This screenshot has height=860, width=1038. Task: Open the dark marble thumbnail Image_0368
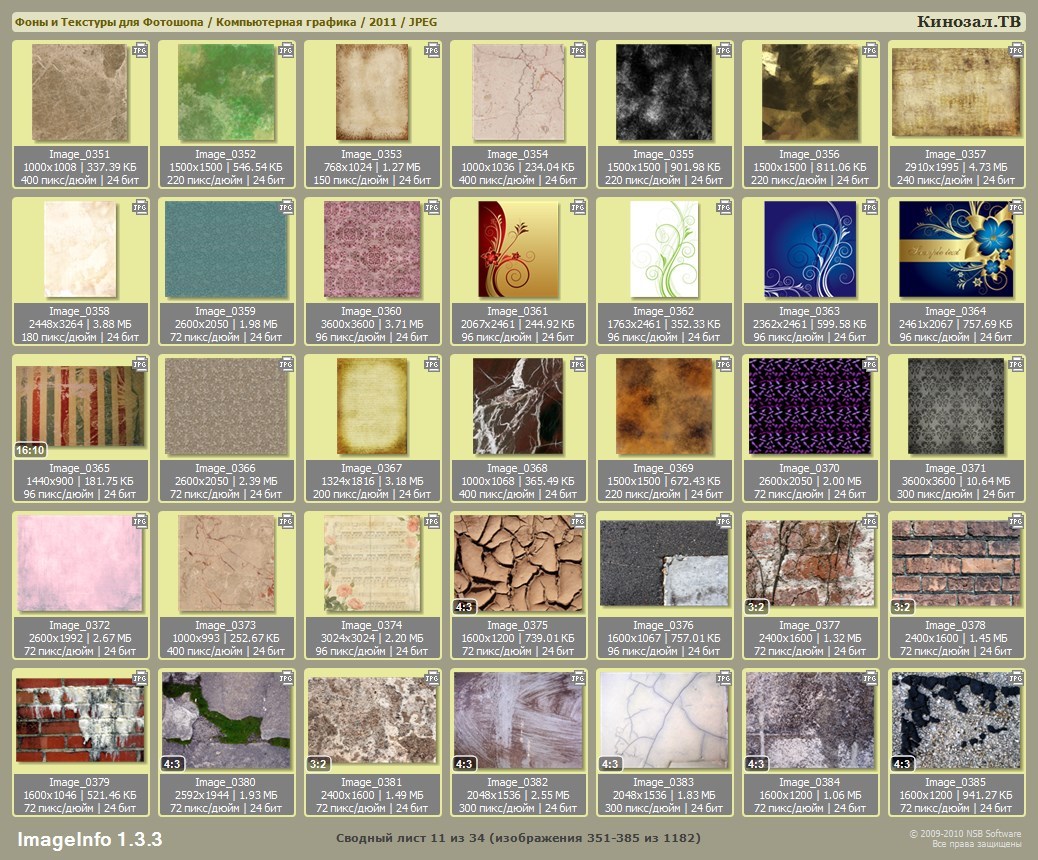518,406
